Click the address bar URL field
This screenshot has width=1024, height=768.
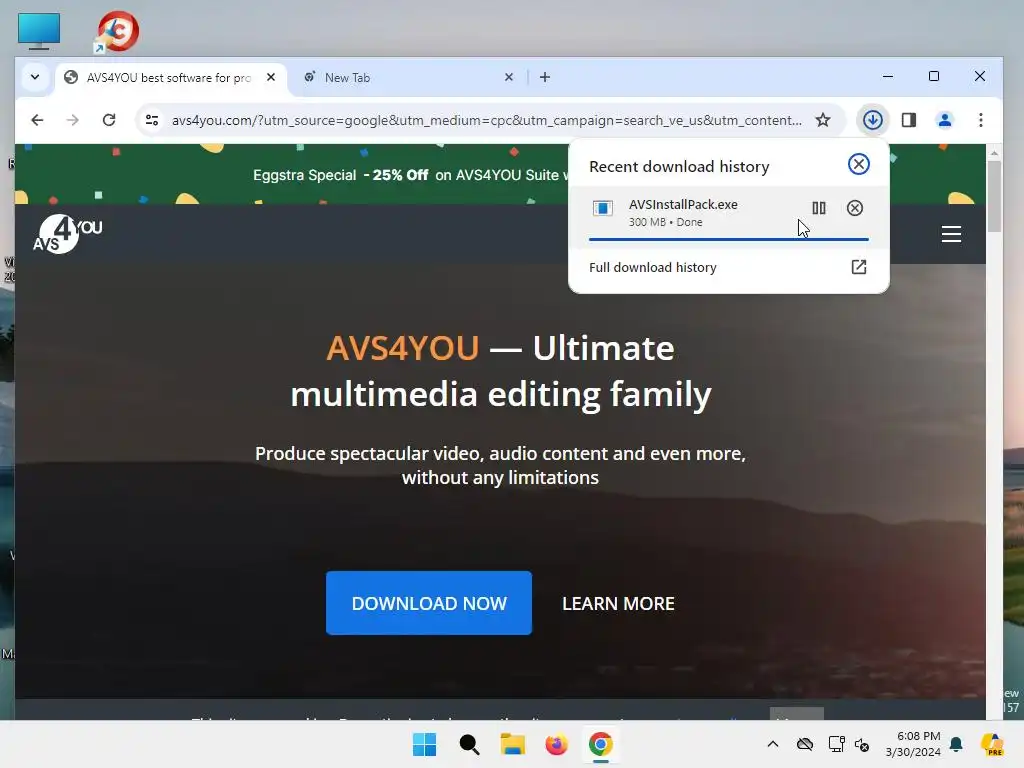(487, 120)
